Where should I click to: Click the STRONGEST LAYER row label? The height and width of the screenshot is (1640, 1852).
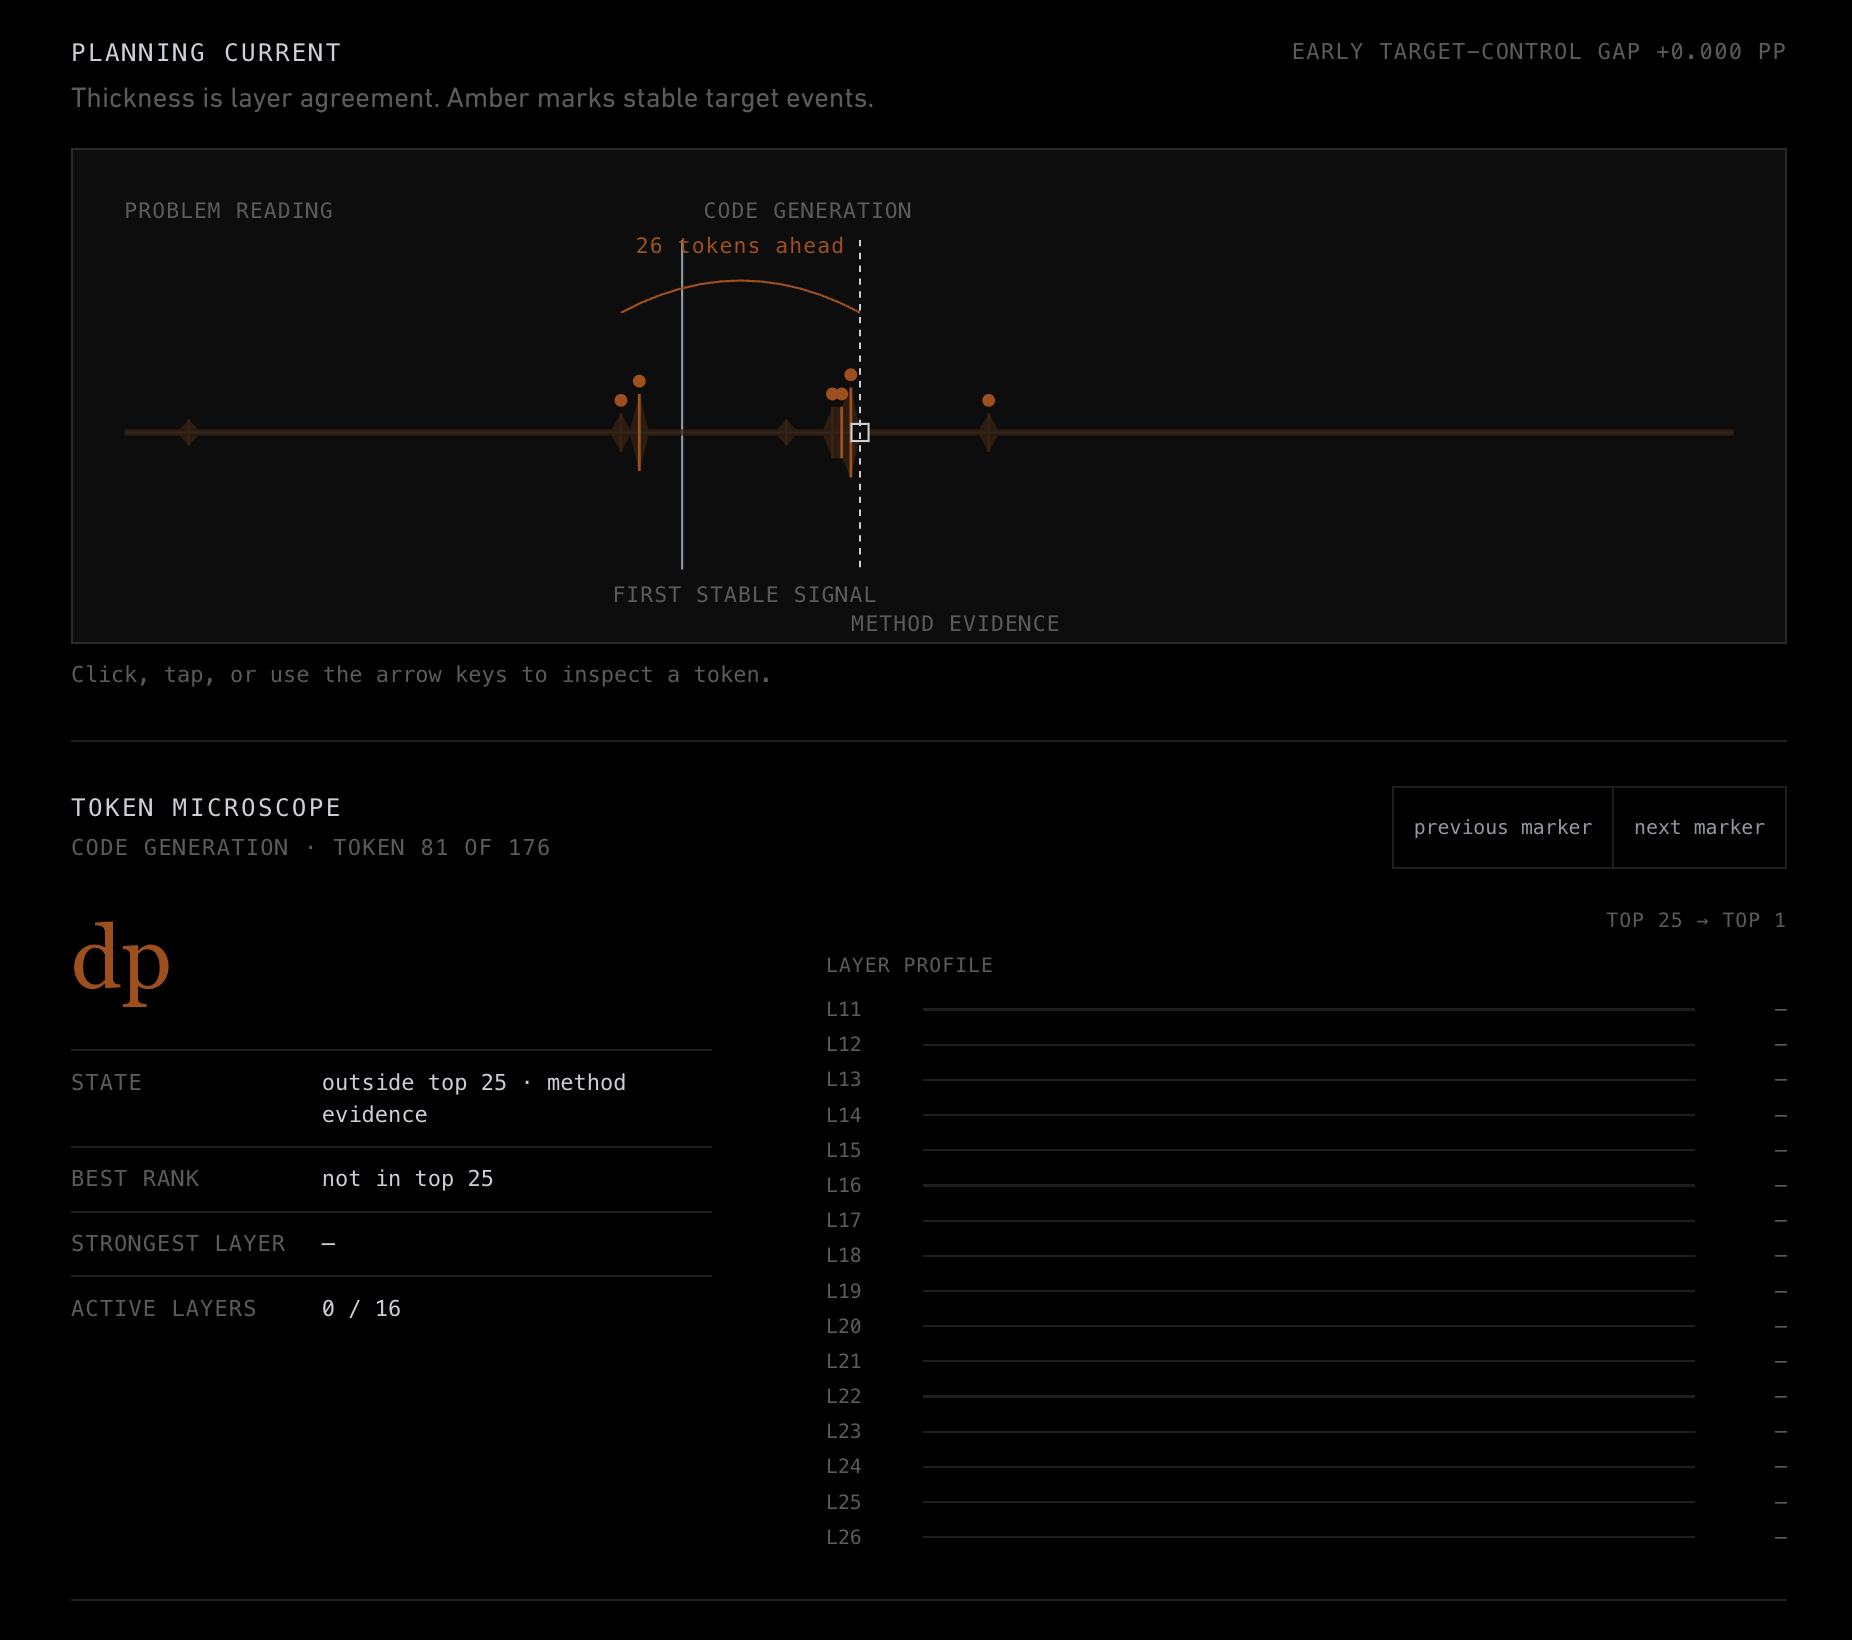(x=178, y=1244)
